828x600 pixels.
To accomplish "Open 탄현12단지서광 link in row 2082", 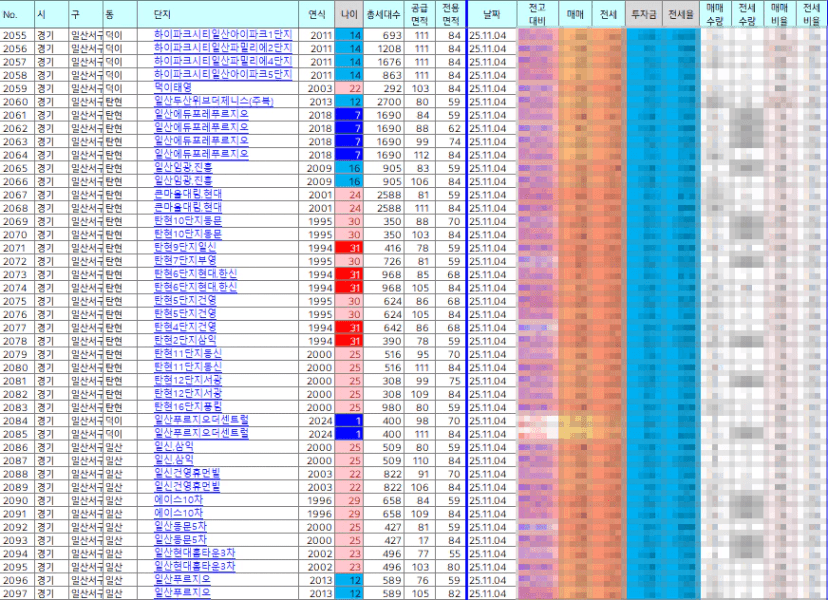I will [188, 393].
